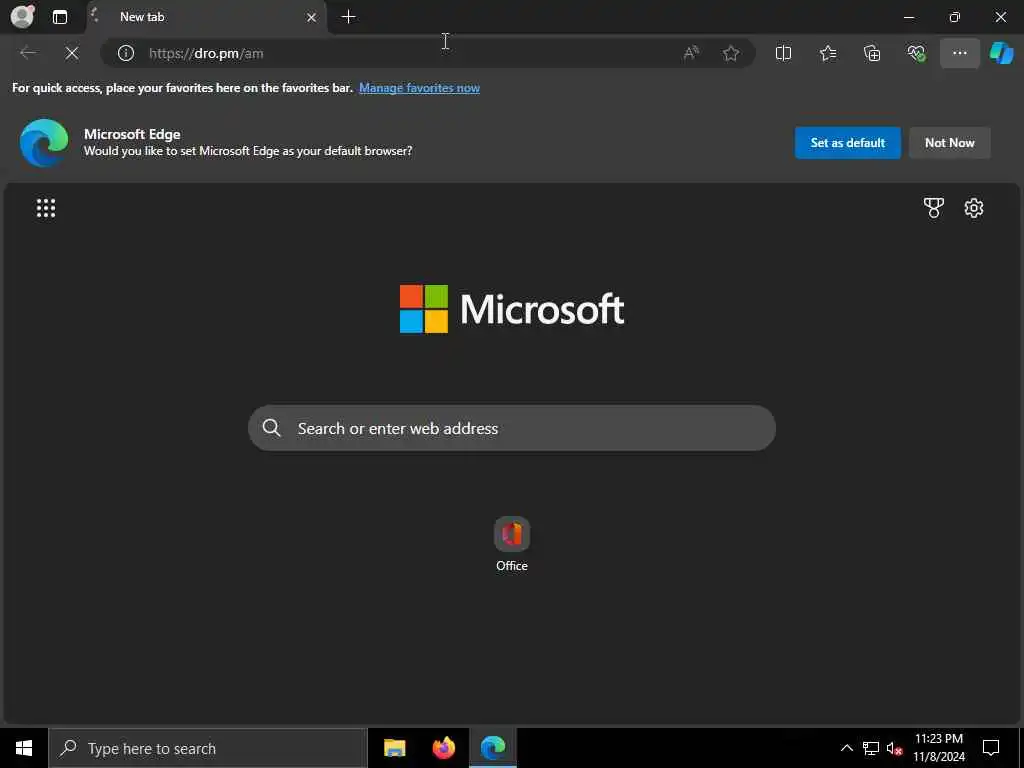
Task: Open Microsoft Rewards trophy icon
Action: pos(934,208)
